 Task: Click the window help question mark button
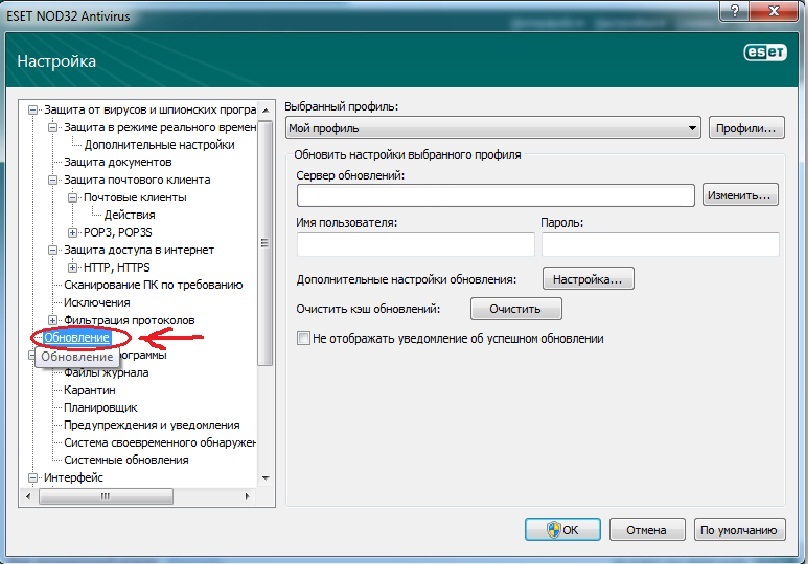tap(735, 10)
